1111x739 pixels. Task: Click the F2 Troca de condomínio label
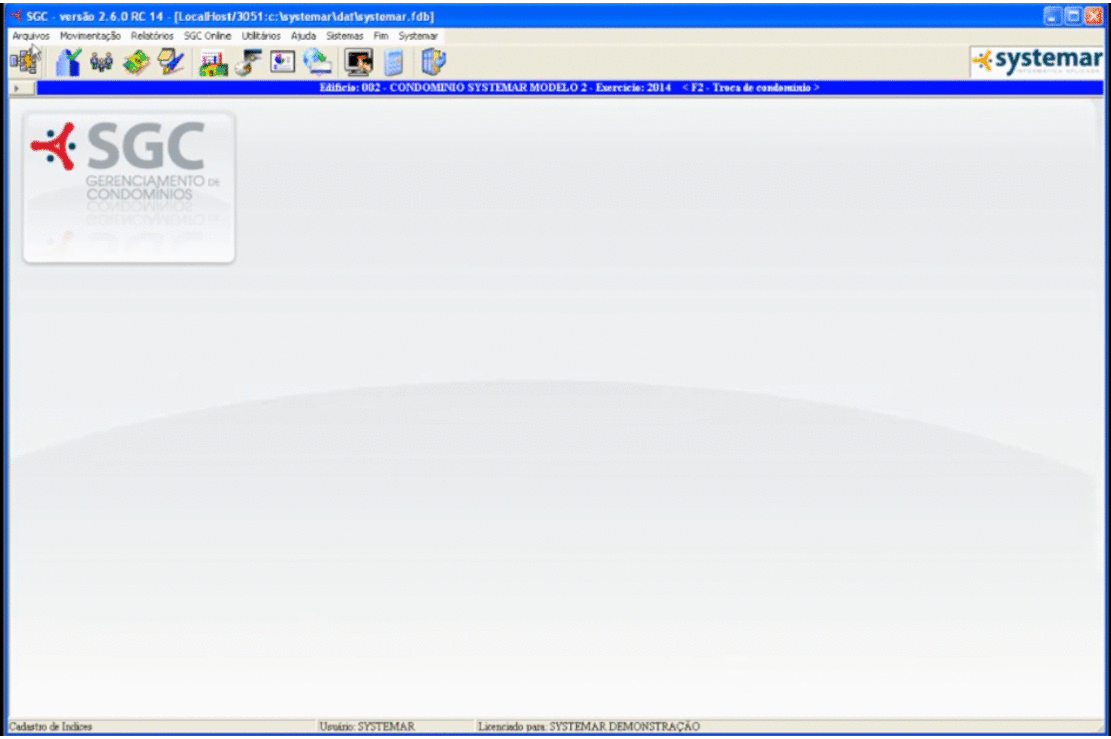coord(750,88)
